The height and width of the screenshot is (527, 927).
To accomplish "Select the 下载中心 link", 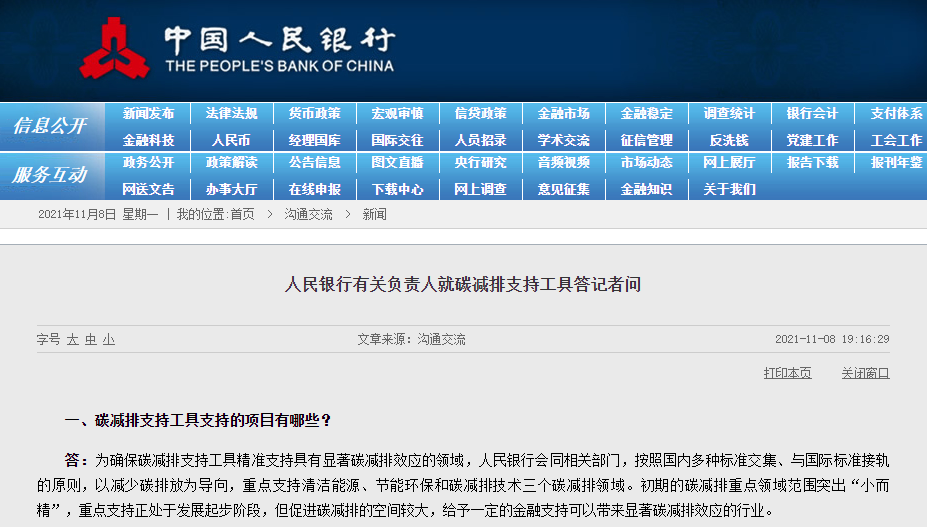I will click(397, 188).
